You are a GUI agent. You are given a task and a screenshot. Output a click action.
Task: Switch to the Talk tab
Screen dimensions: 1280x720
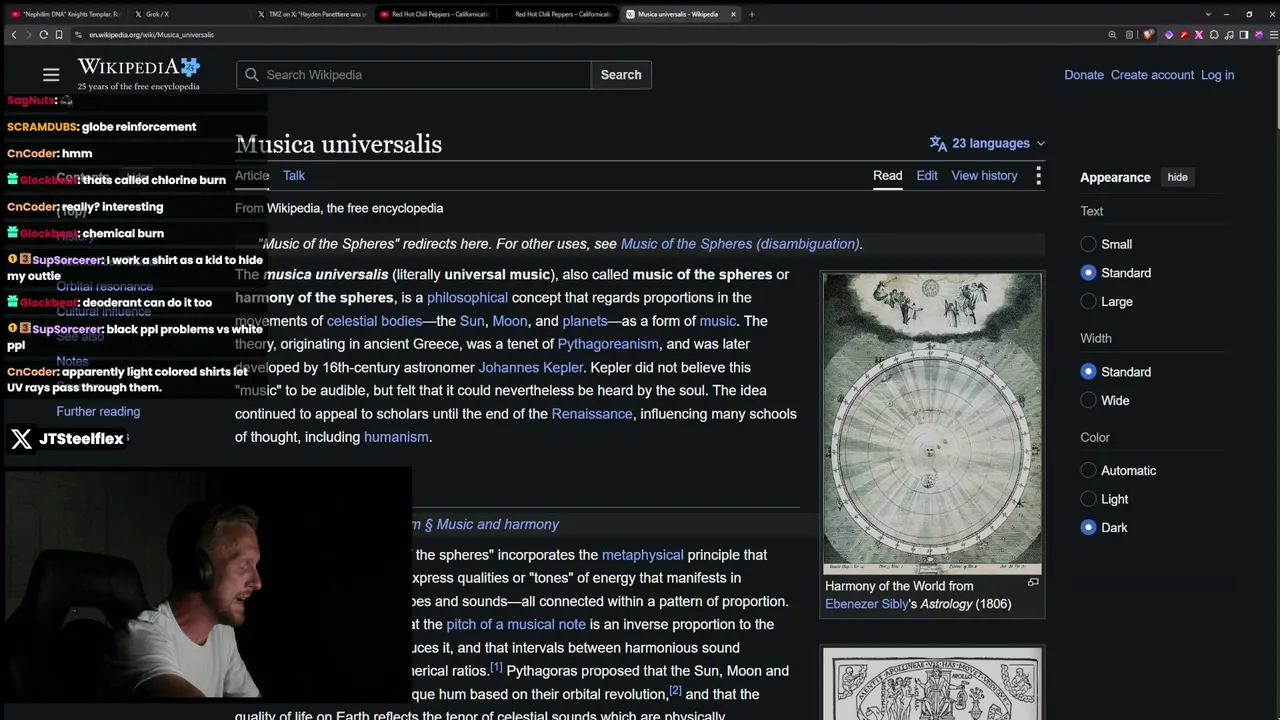(293, 176)
